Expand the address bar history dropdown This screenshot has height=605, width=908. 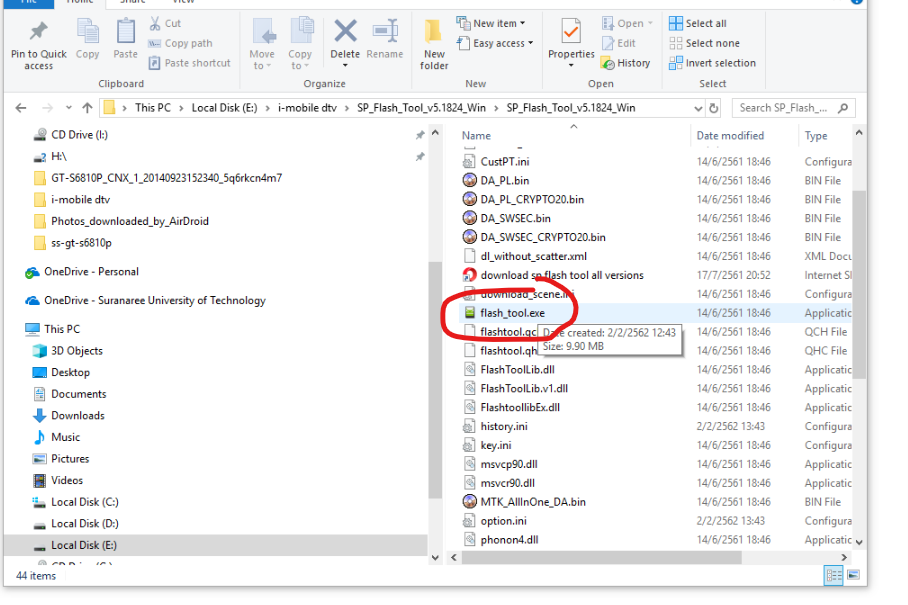[x=698, y=108]
